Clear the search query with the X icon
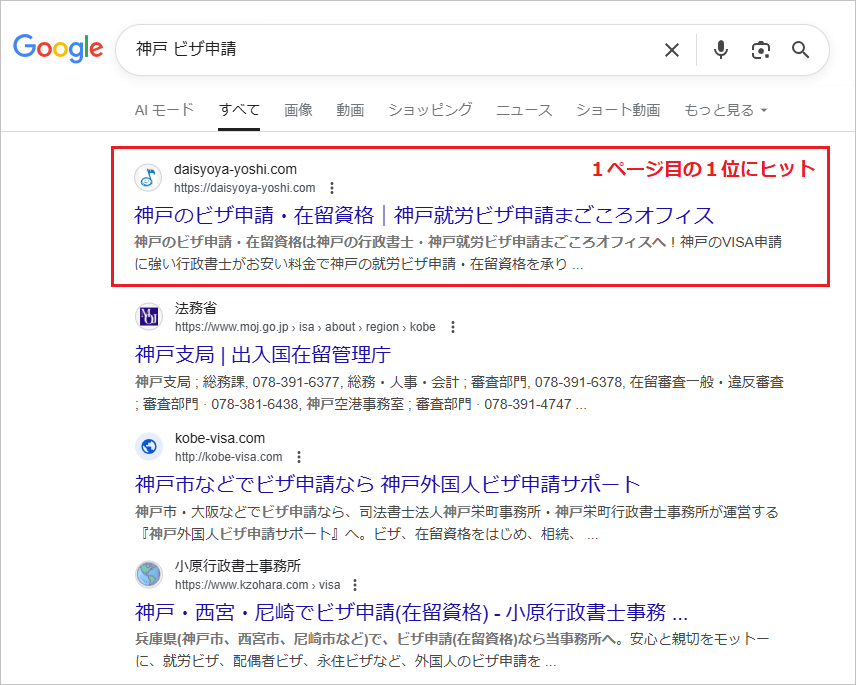The width and height of the screenshot is (856, 685). [x=671, y=49]
